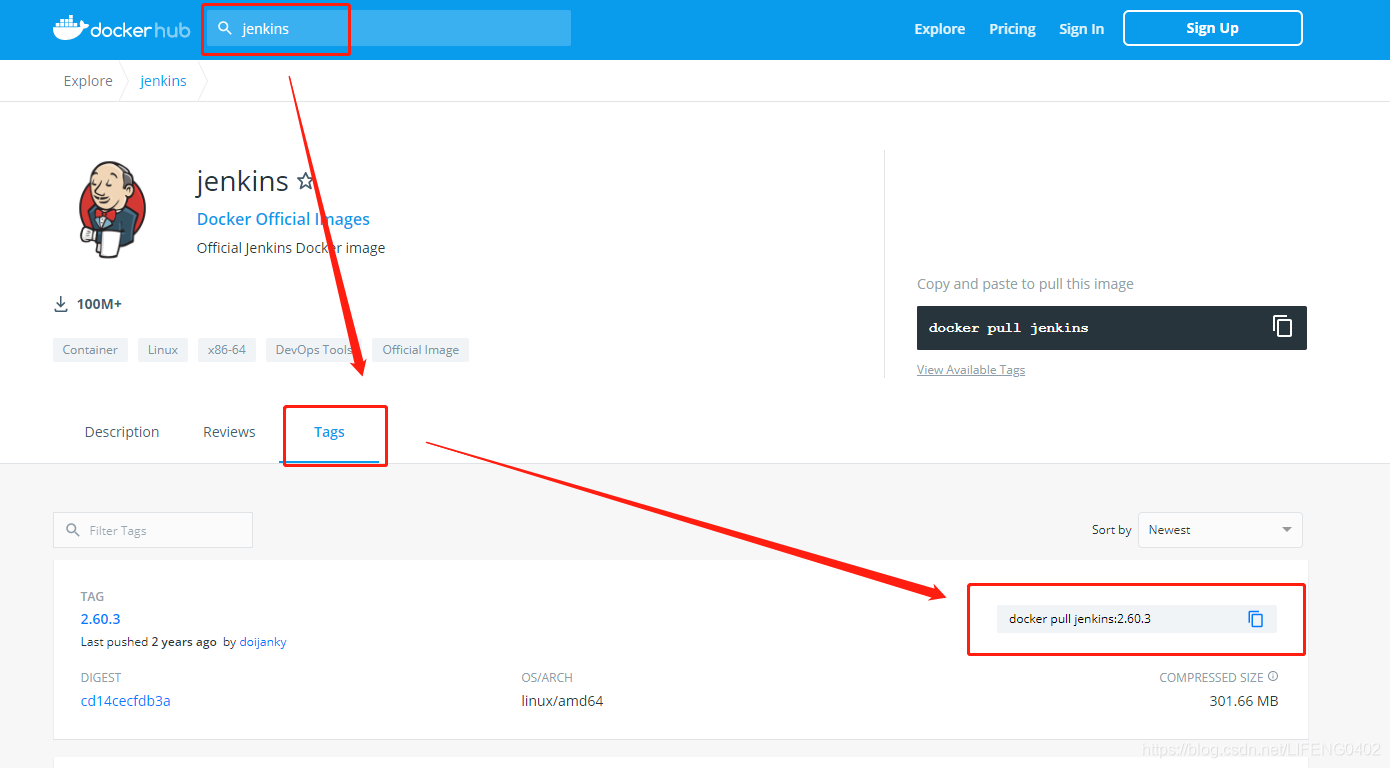Open the Sort by Newest dropdown
The width and height of the screenshot is (1390, 768).
pyautogui.click(x=1220, y=530)
